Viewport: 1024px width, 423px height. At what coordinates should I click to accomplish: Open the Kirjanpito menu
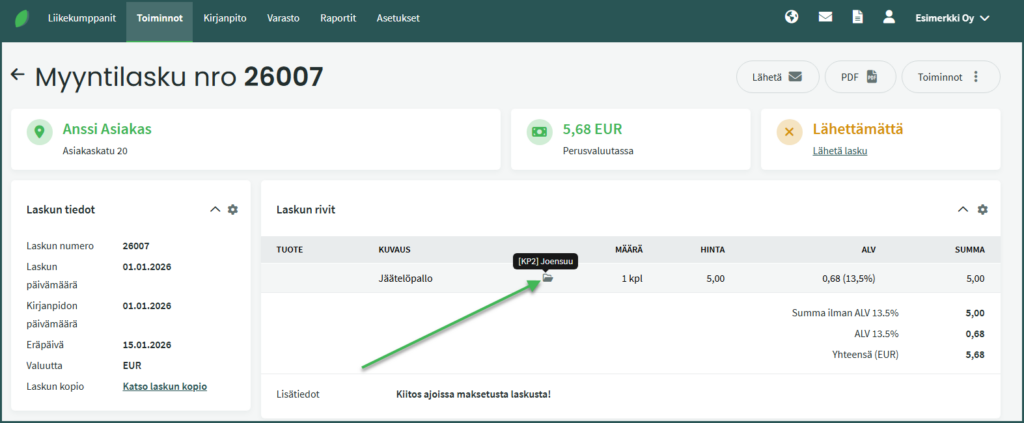(x=225, y=18)
